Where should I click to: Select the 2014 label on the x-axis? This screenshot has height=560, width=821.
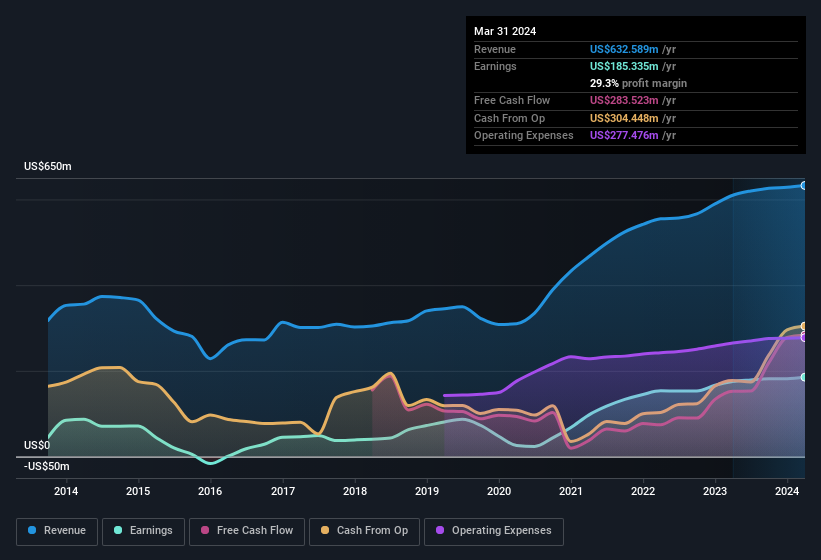(66, 491)
